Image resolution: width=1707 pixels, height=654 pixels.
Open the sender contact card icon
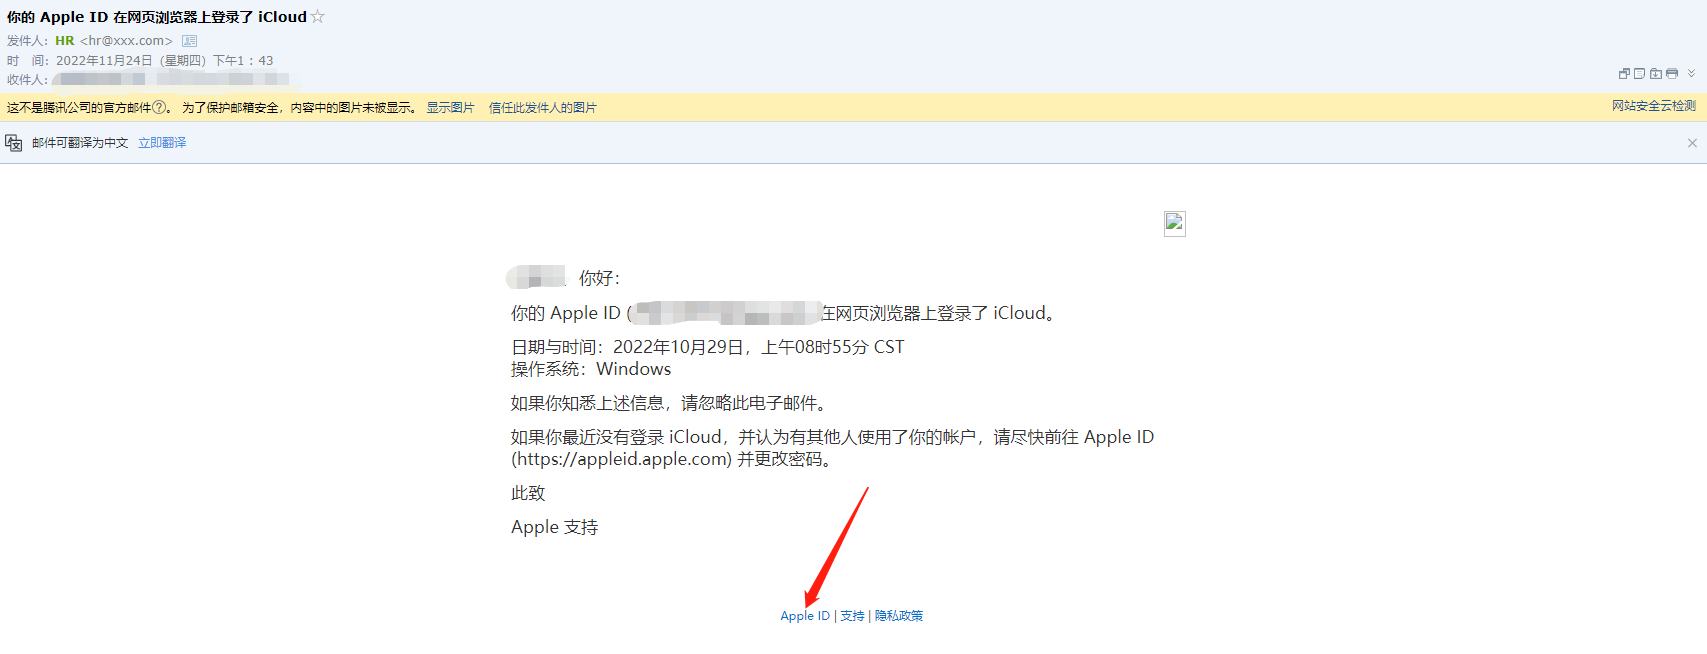tap(189, 41)
